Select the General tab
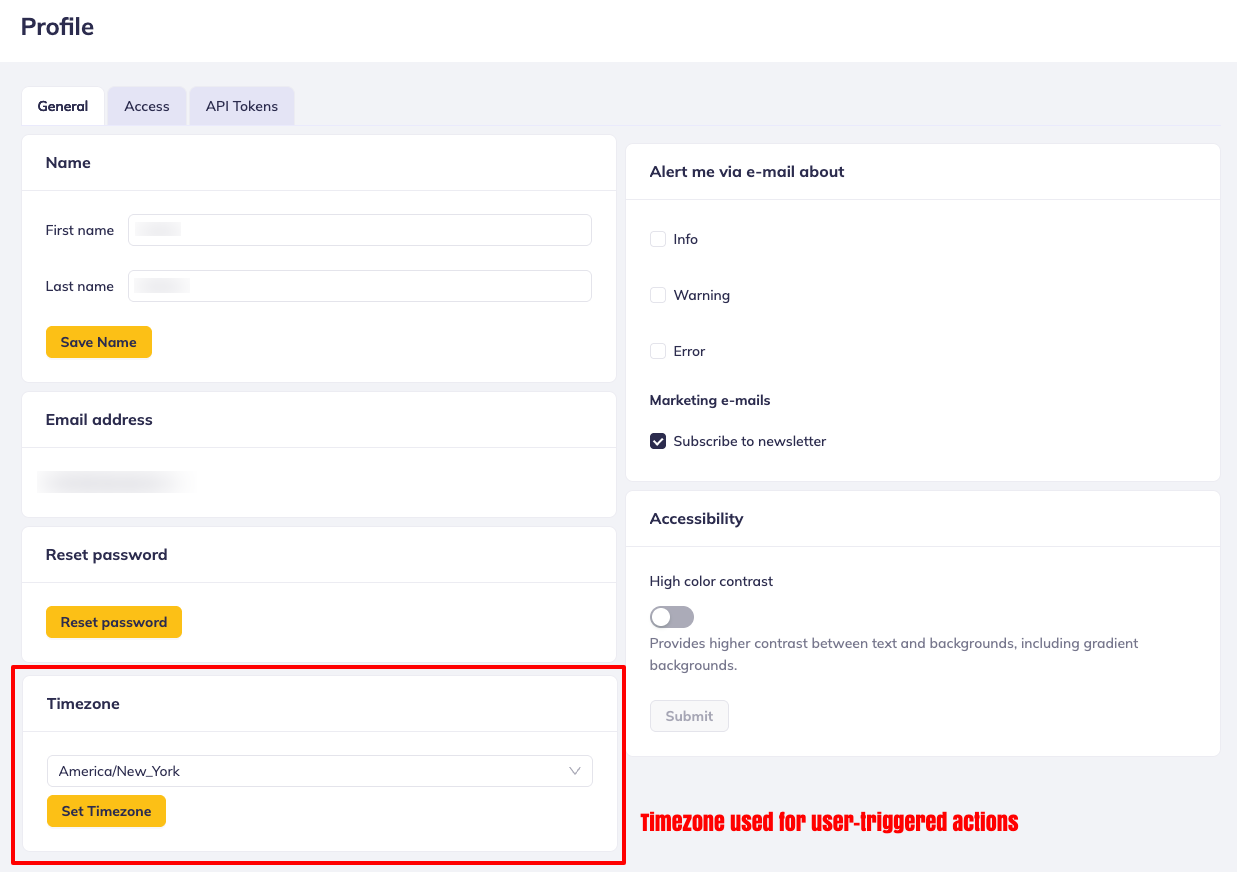The width and height of the screenshot is (1237, 872). point(63,106)
